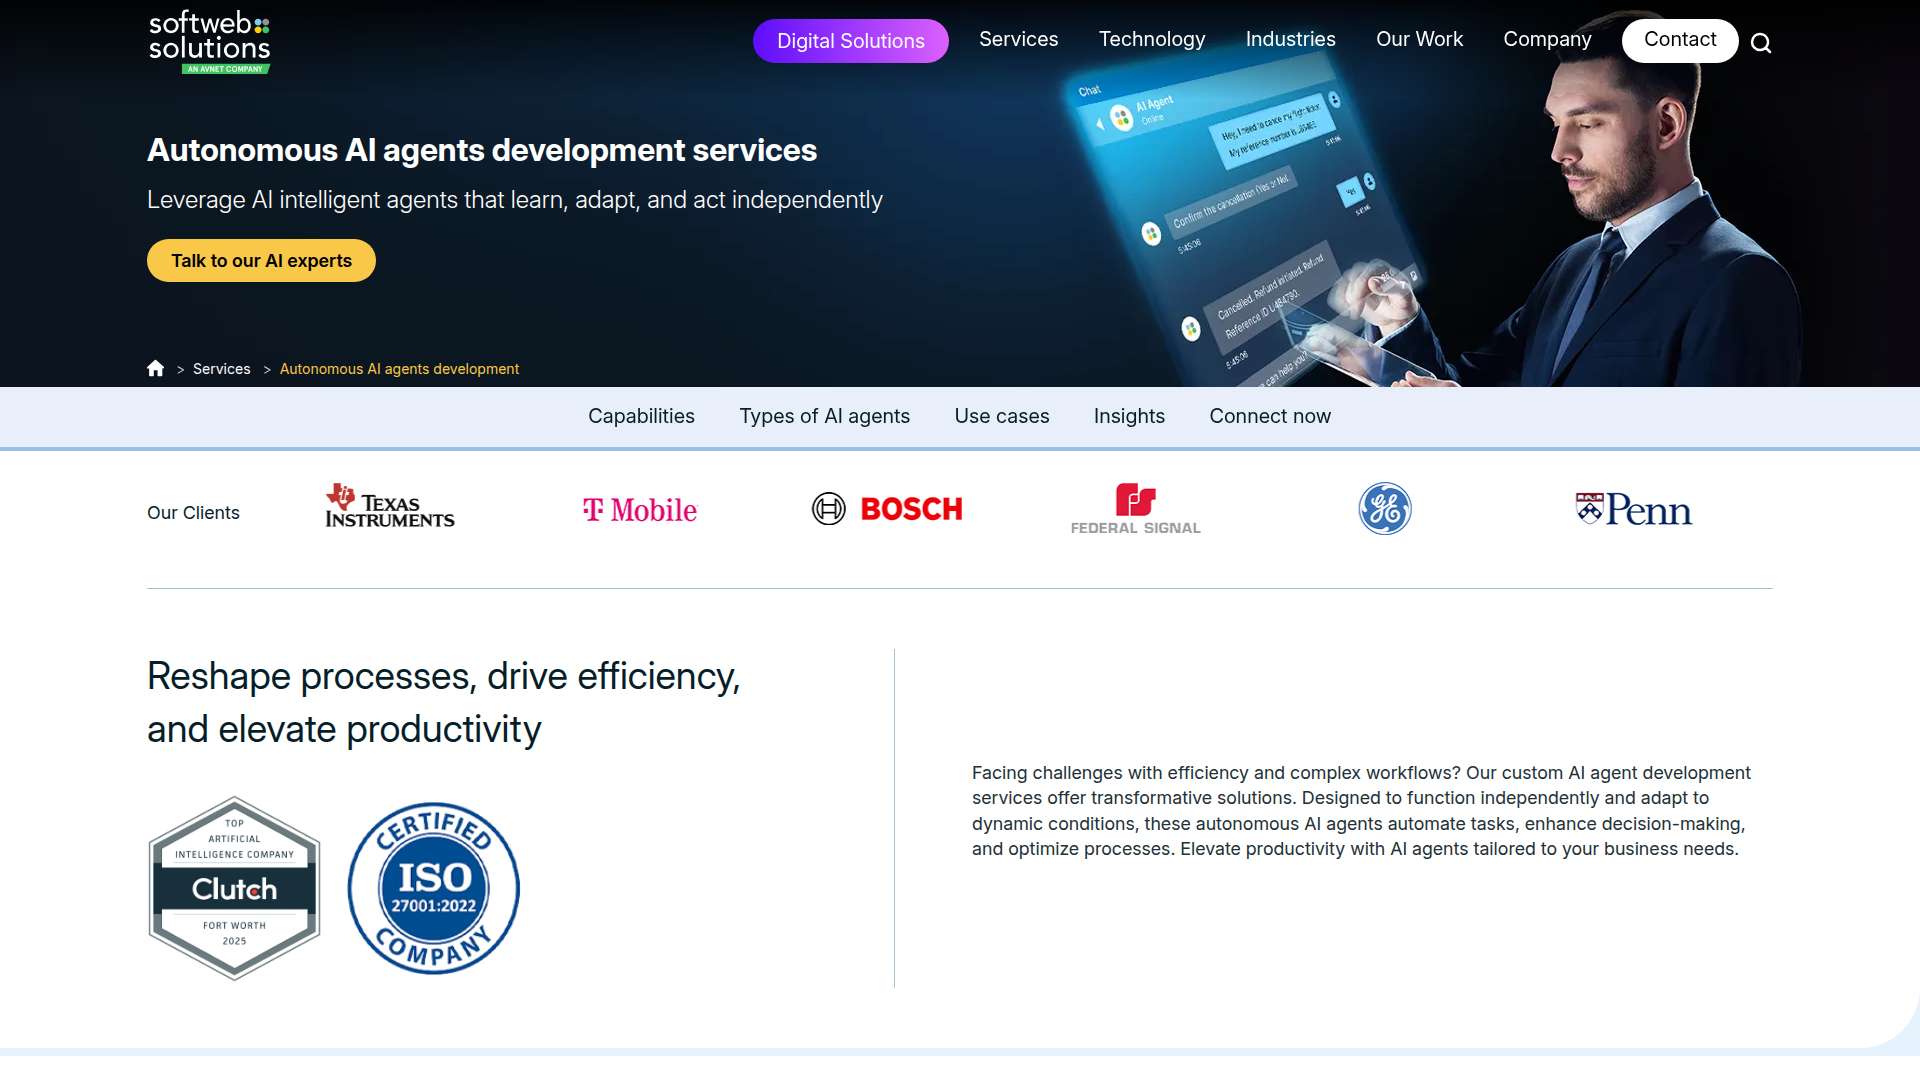Click the 'Autonomous AI agents development services' heading
1920x1080 pixels.
click(482, 150)
